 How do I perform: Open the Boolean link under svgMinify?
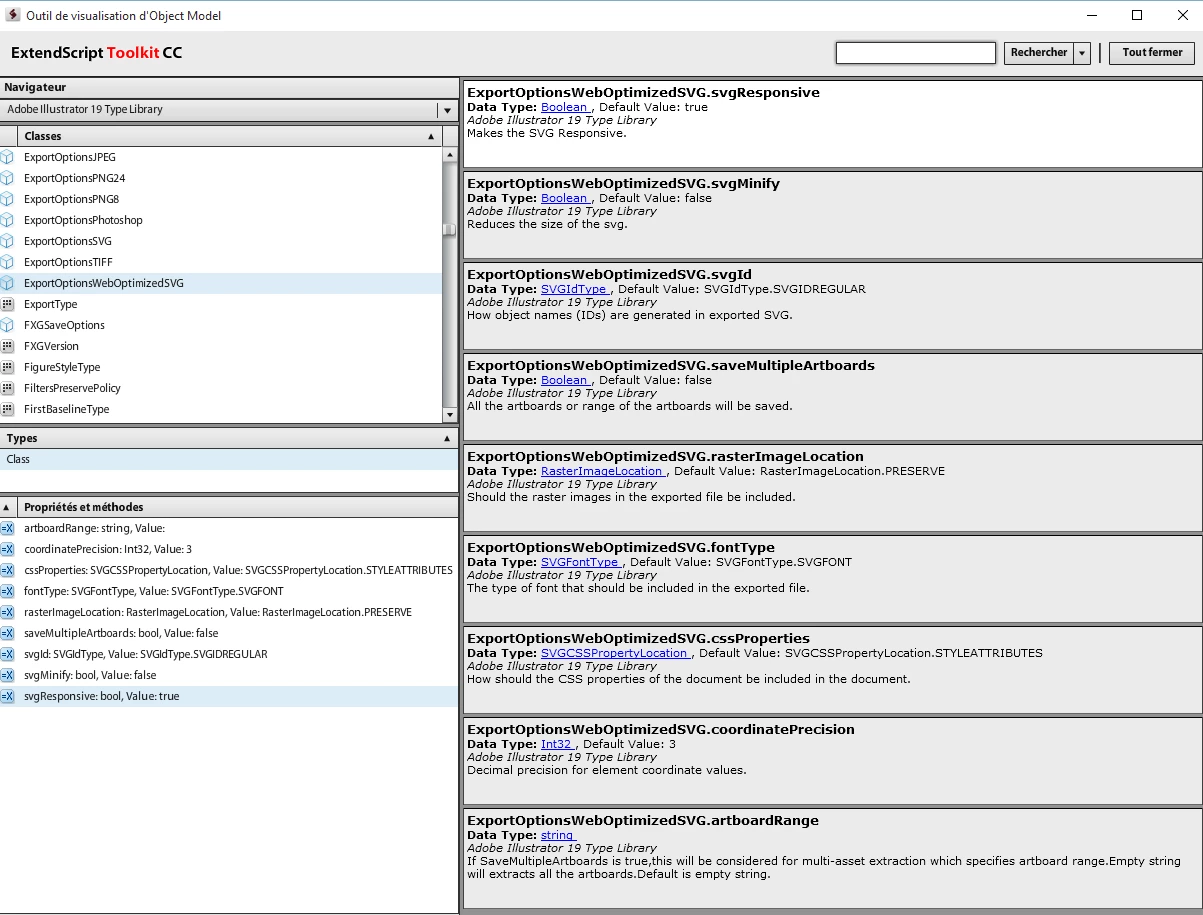click(x=565, y=198)
